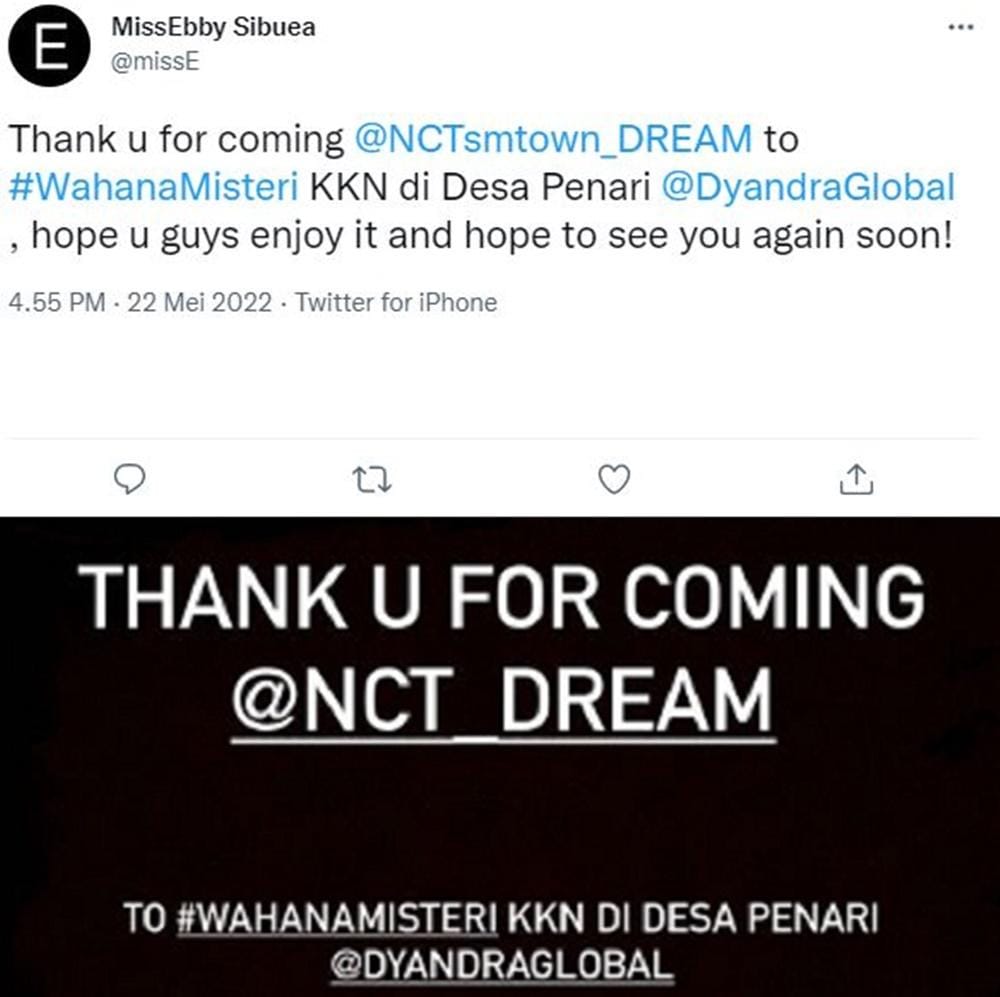Open the three-dot more options menu

(961, 27)
